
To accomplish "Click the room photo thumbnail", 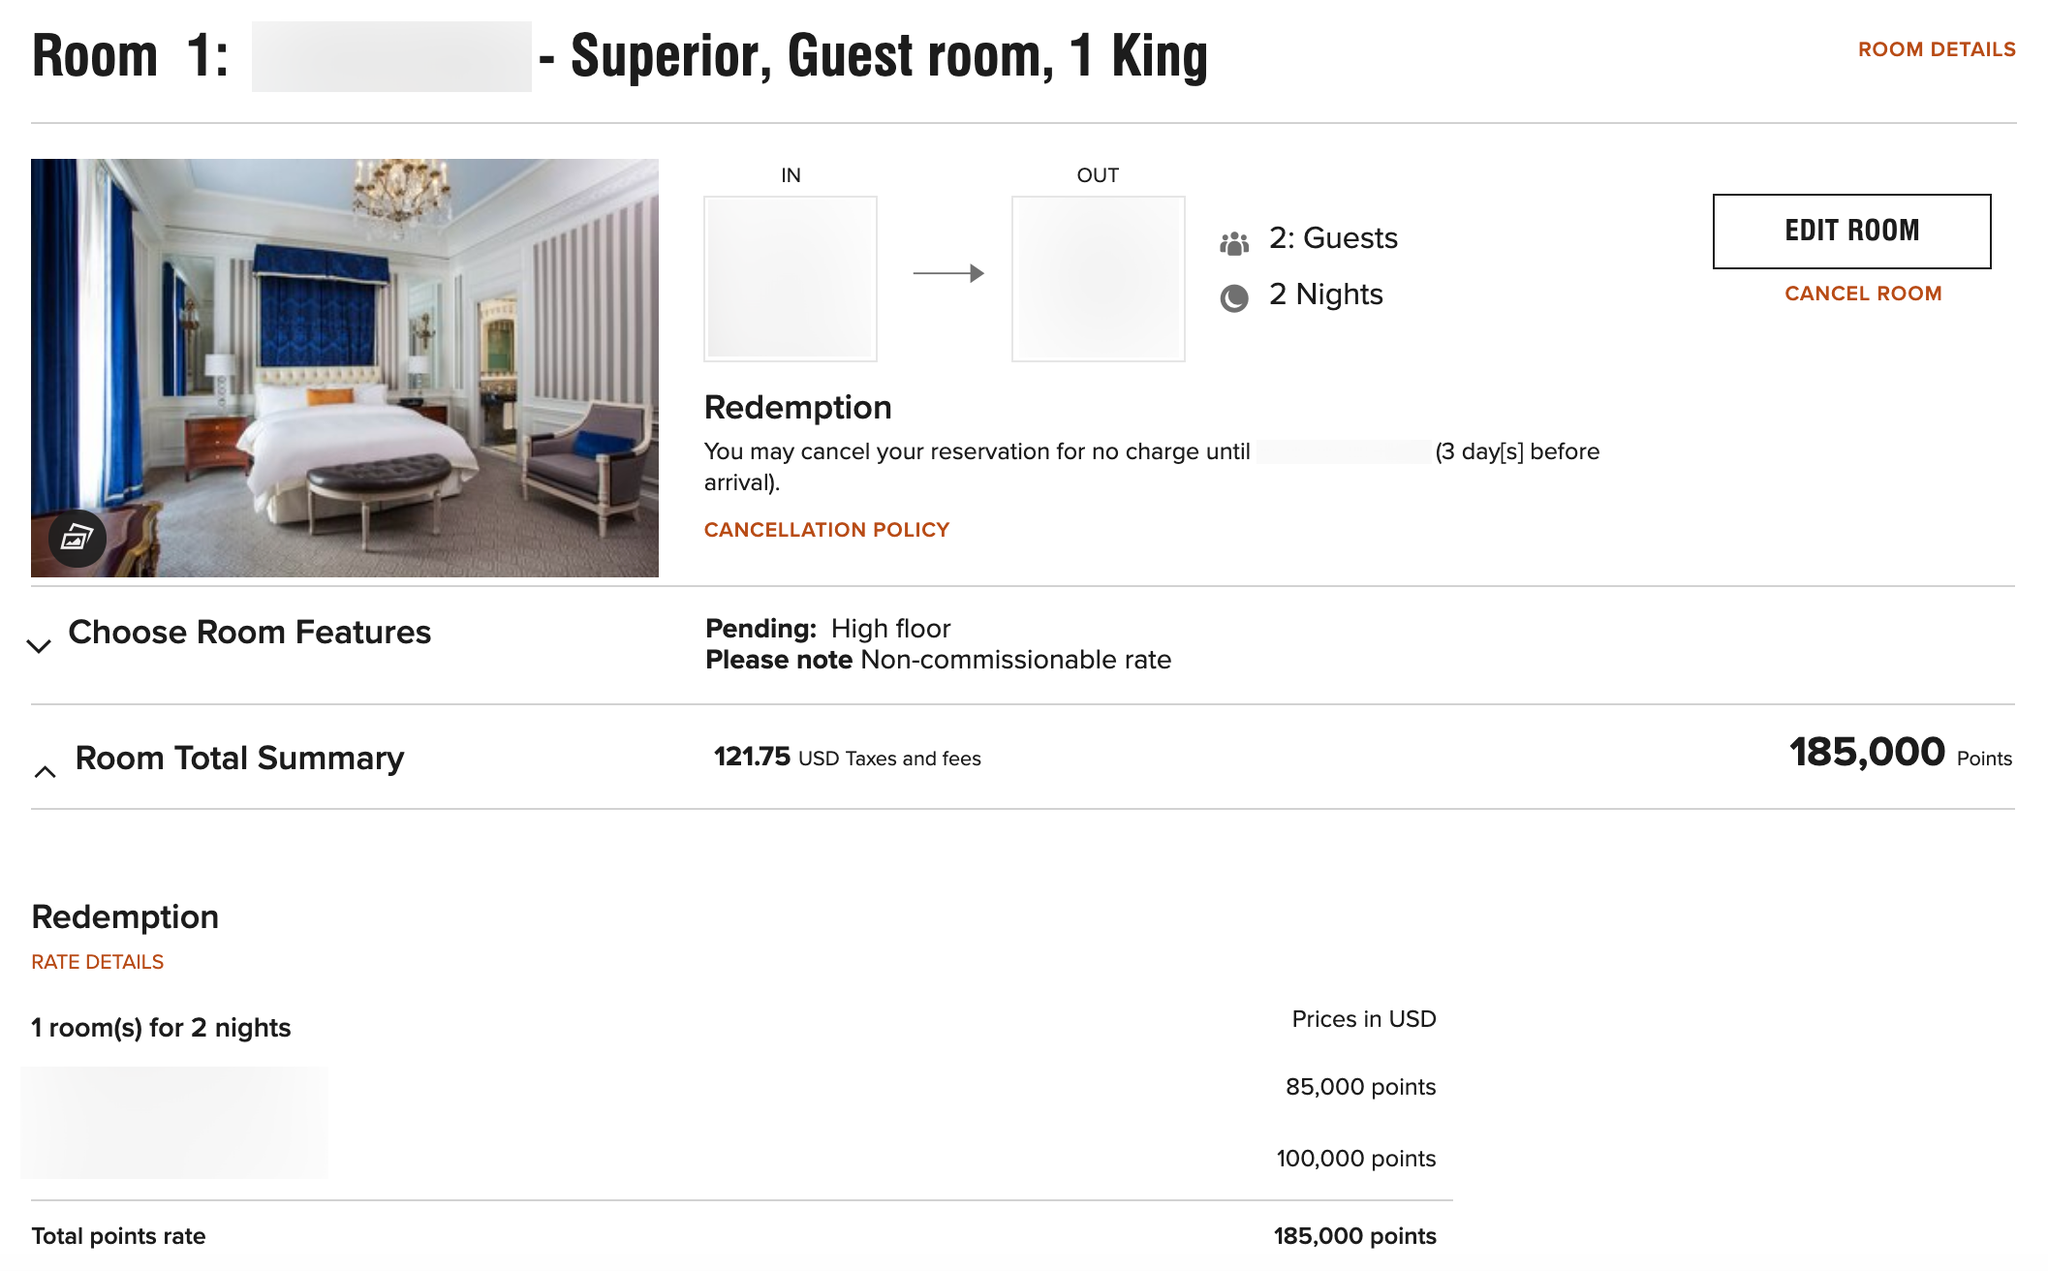I will click(x=345, y=366).
